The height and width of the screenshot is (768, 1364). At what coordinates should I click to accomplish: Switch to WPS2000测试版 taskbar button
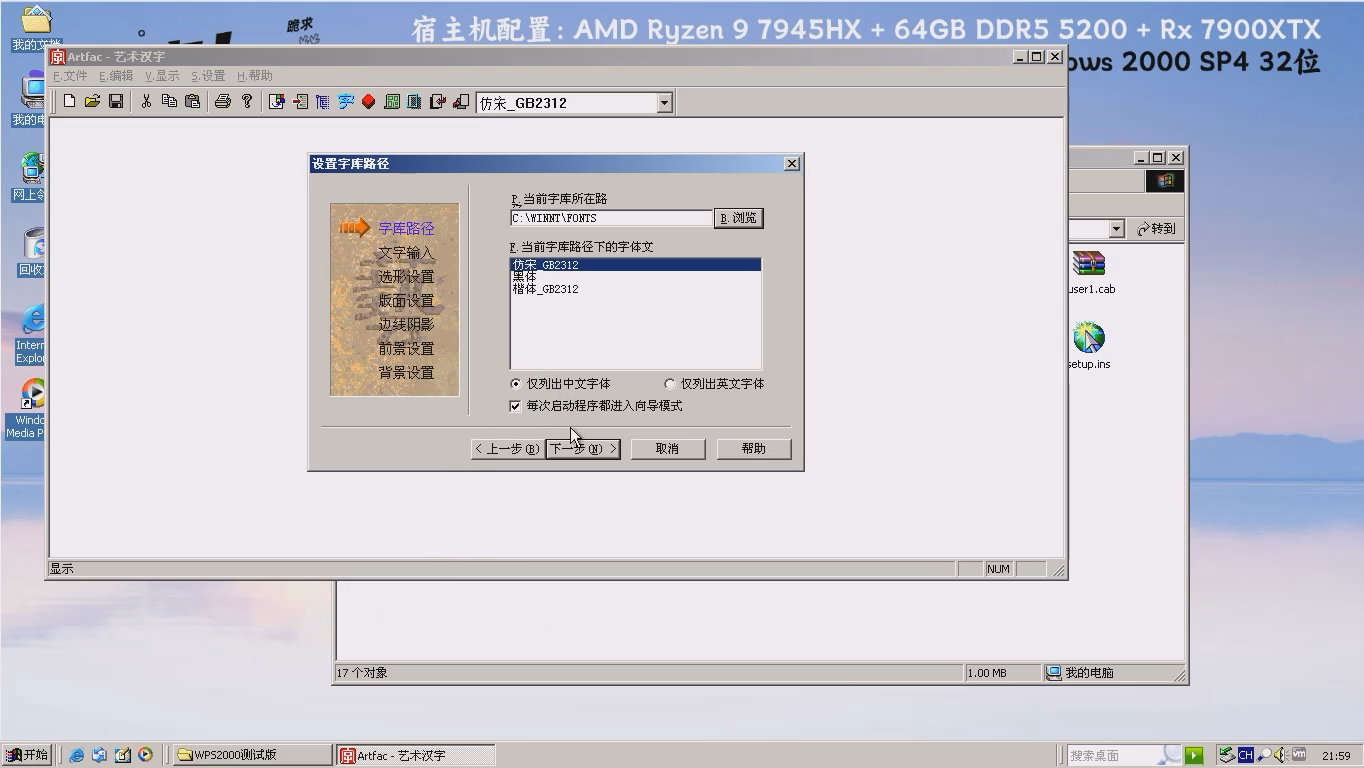(x=252, y=755)
